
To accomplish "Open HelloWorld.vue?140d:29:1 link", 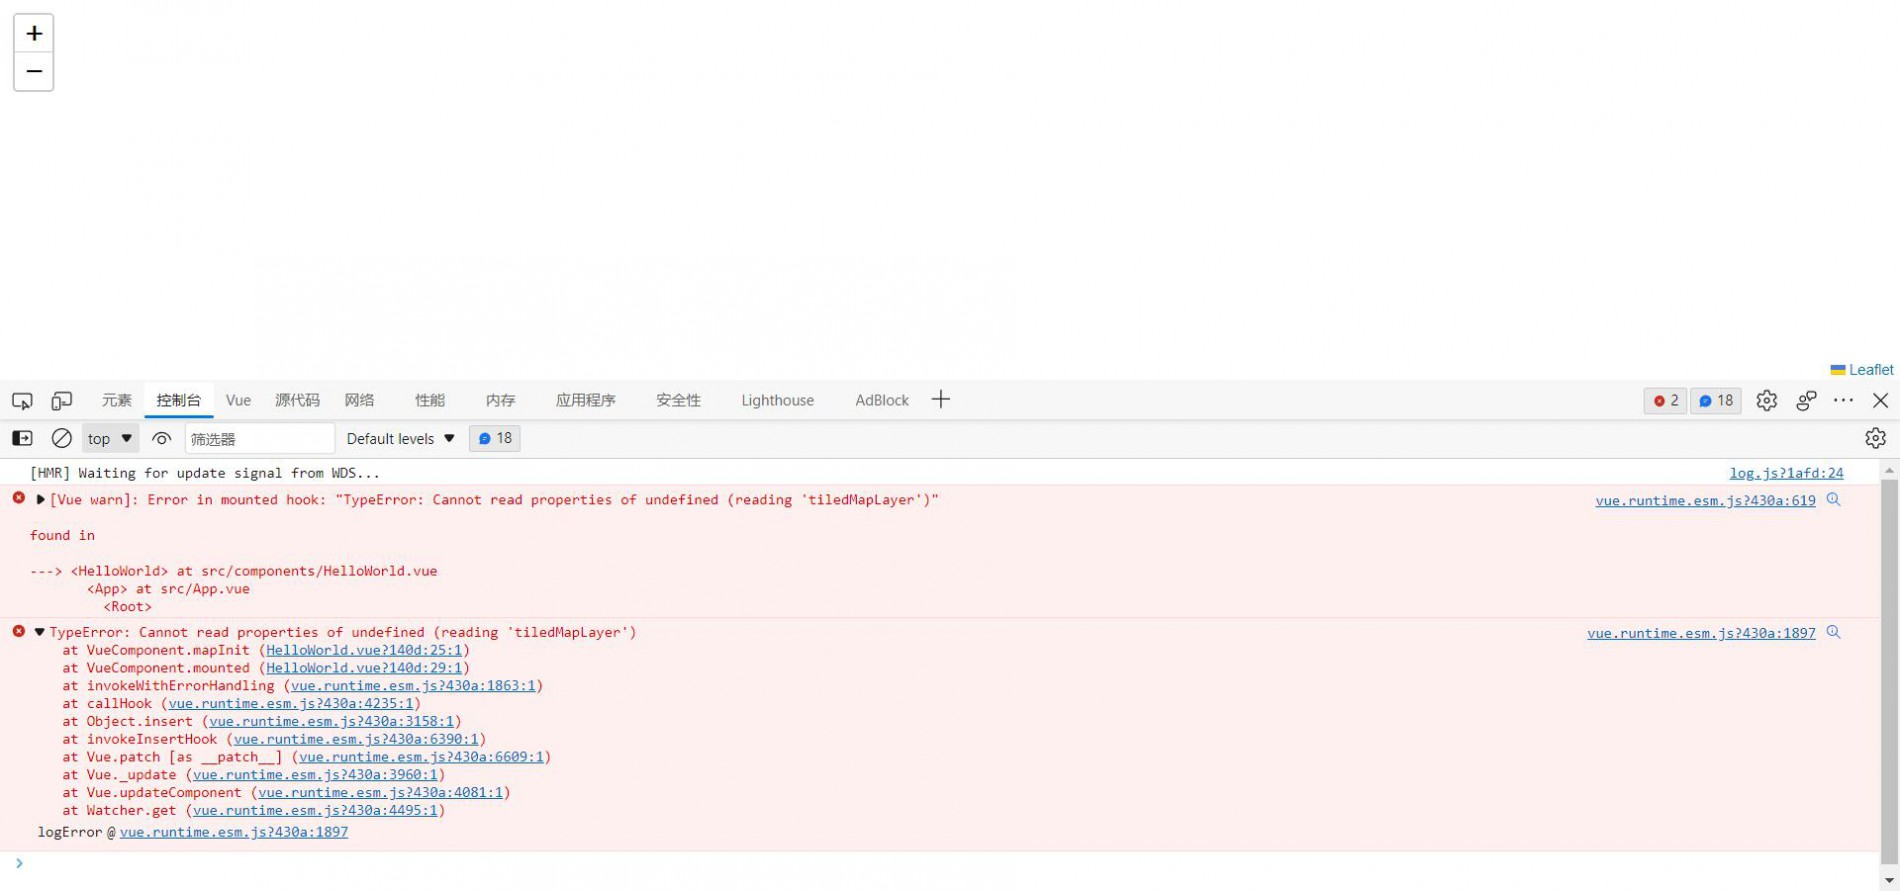I will click(x=364, y=668).
